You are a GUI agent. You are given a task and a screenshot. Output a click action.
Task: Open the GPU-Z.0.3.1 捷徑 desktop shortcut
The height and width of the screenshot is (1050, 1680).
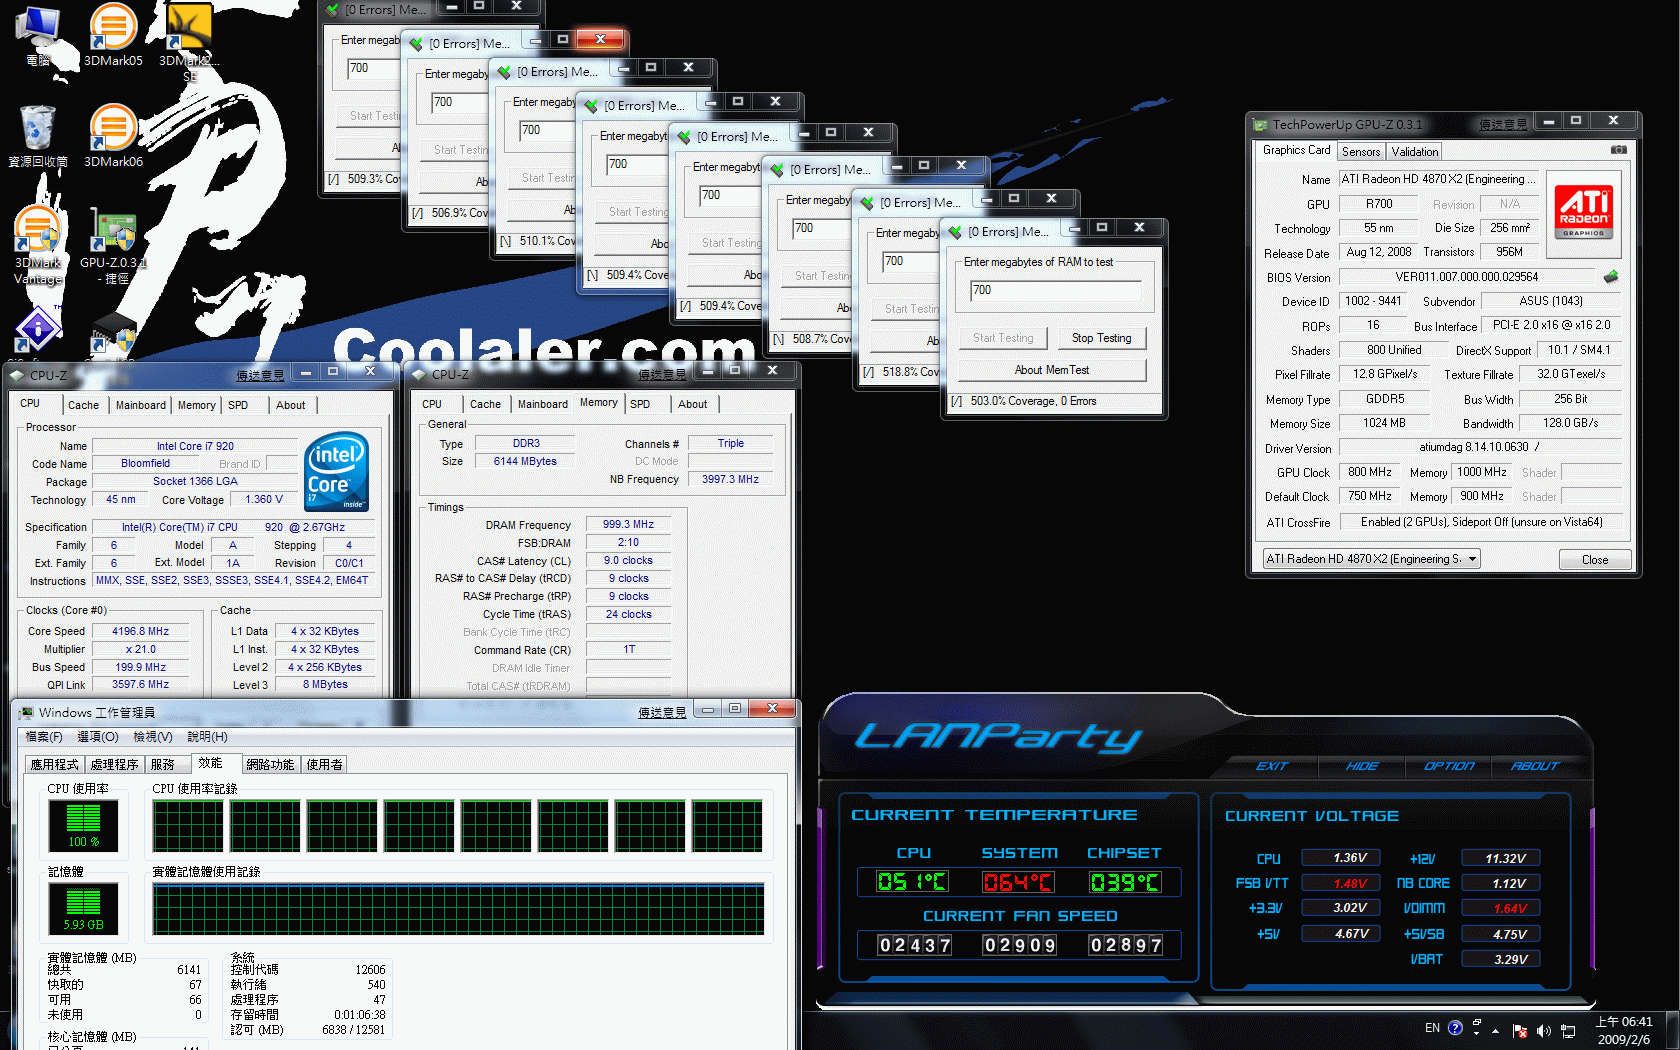coord(113,246)
